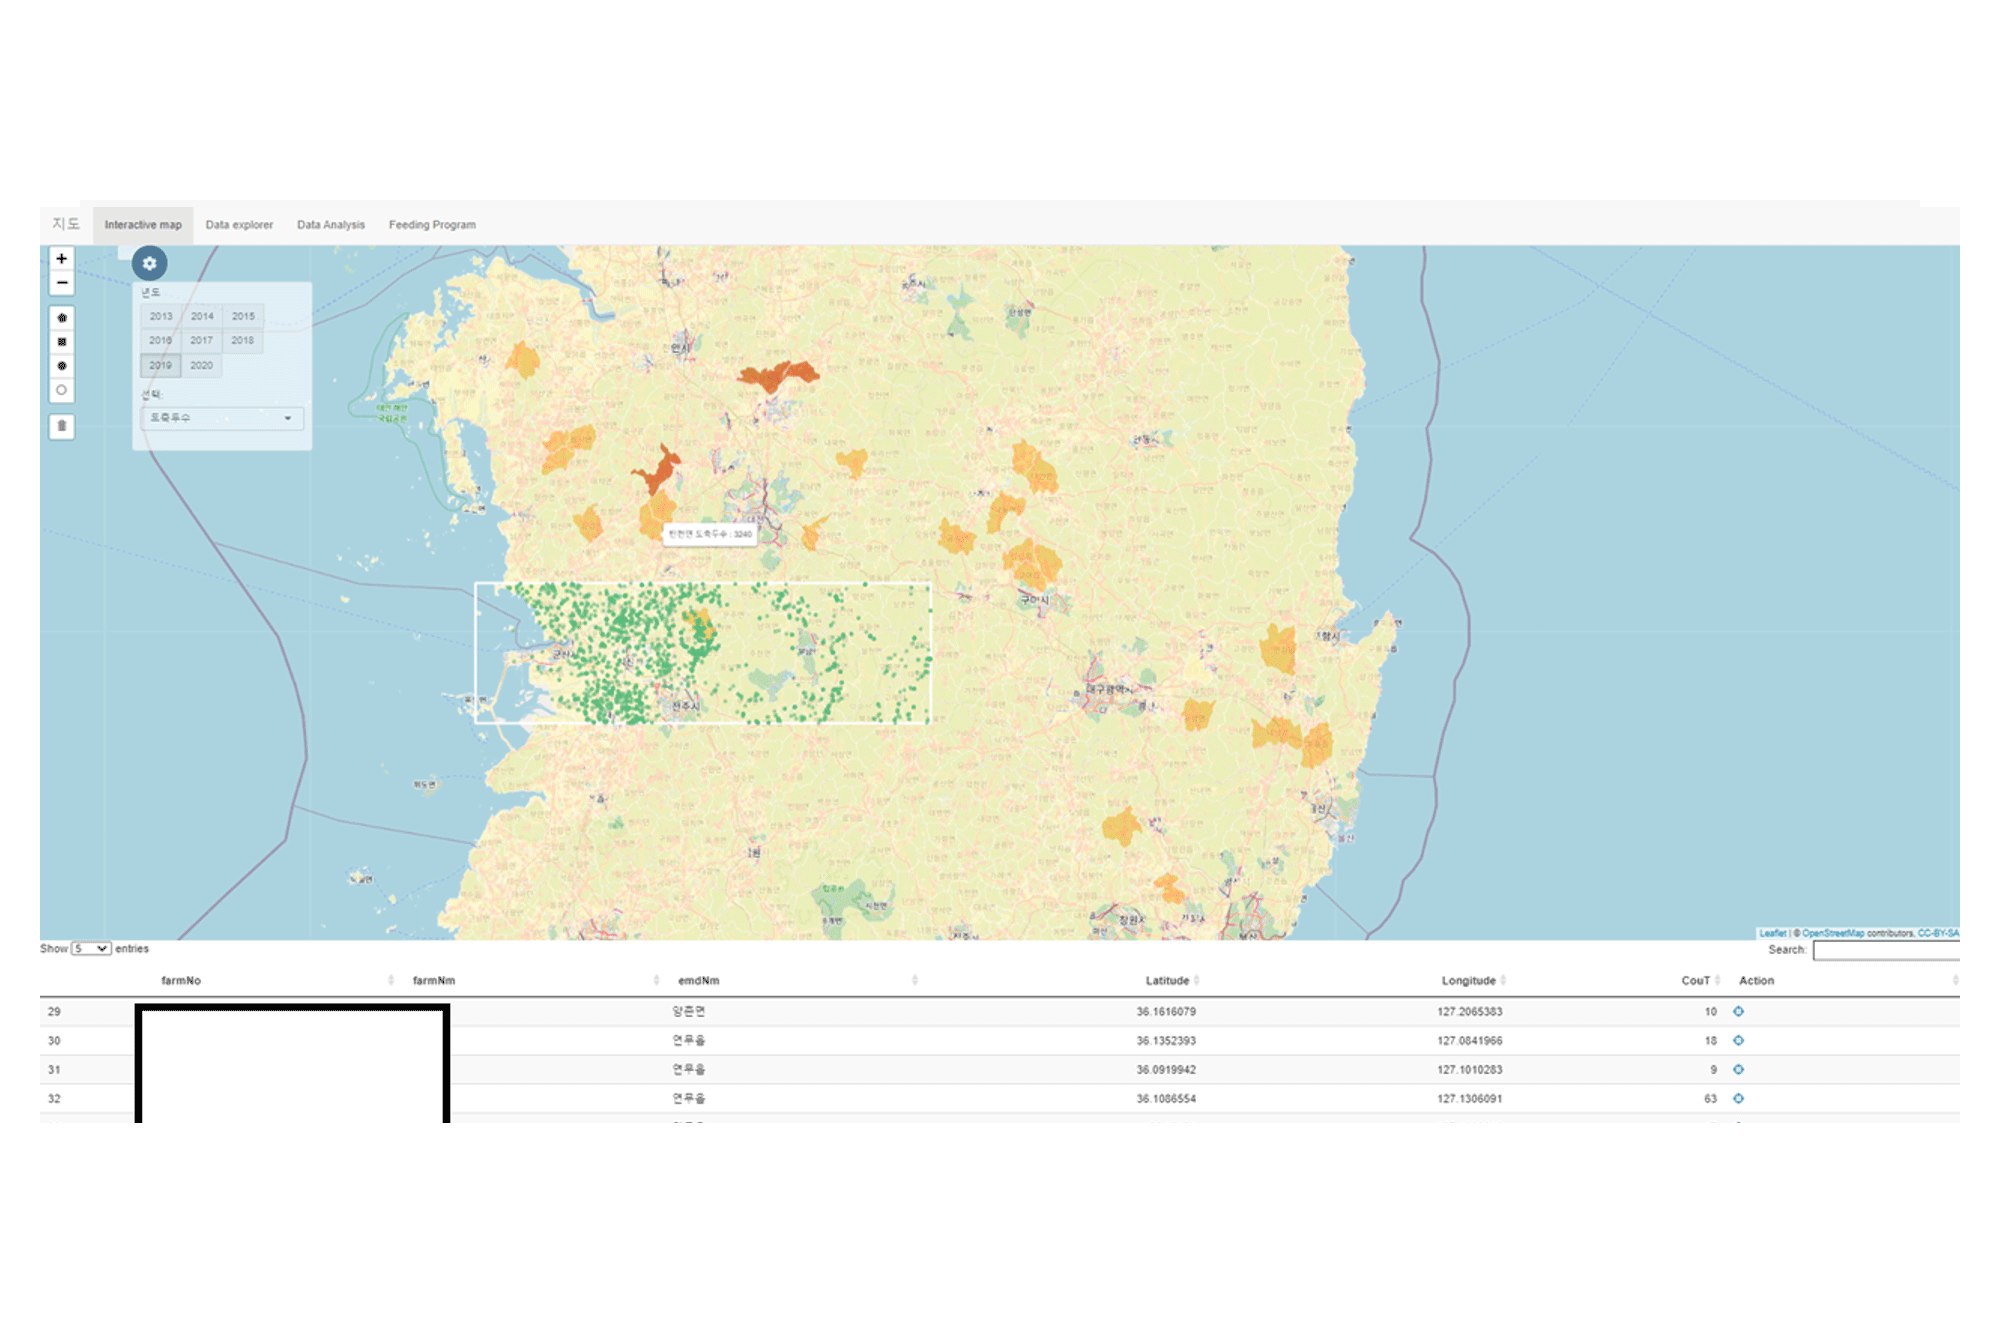The image size is (2000, 1333).
Task: Zoom out the map with minus button
Action: tap(61, 283)
